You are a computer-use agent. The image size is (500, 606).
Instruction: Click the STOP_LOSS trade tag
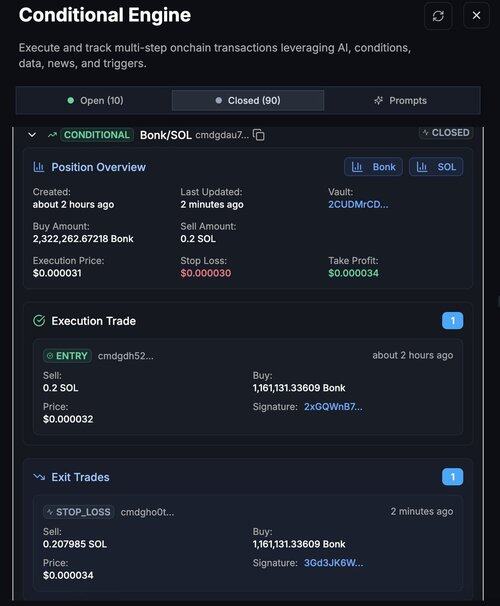(79, 512)
